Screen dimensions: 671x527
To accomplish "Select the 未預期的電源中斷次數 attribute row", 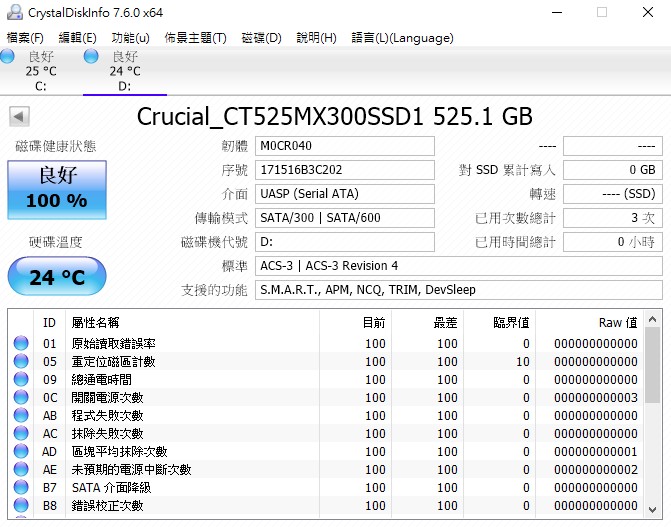I will click(327, 469).
